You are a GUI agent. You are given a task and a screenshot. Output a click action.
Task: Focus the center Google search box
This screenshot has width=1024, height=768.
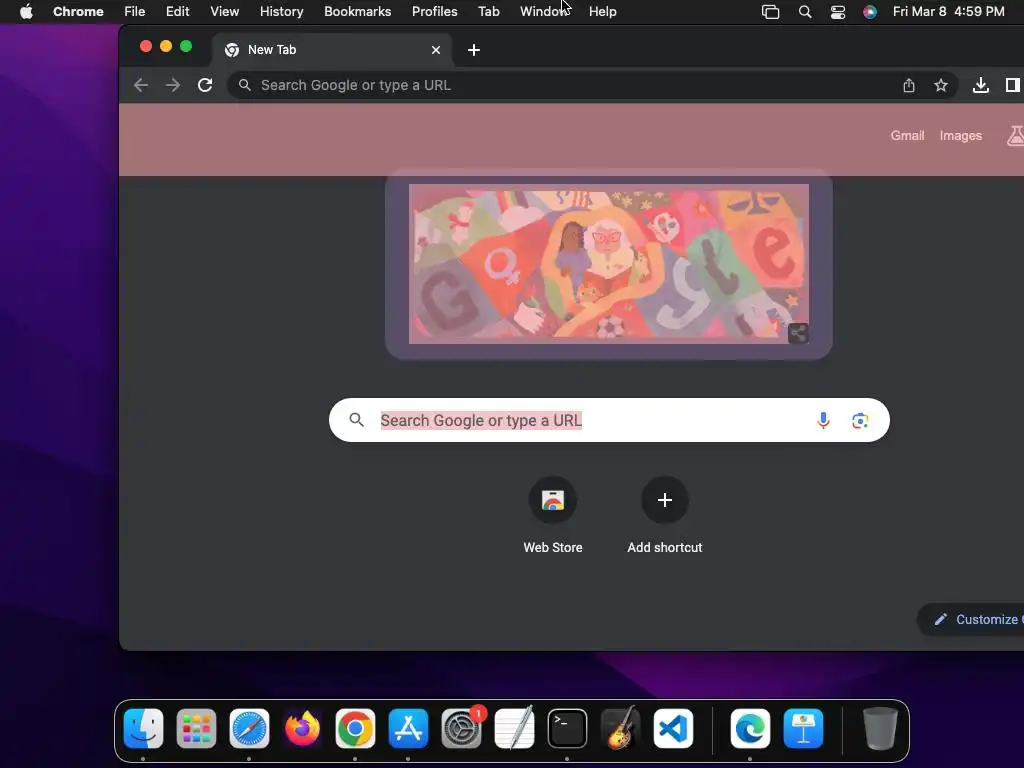point(609,421)
